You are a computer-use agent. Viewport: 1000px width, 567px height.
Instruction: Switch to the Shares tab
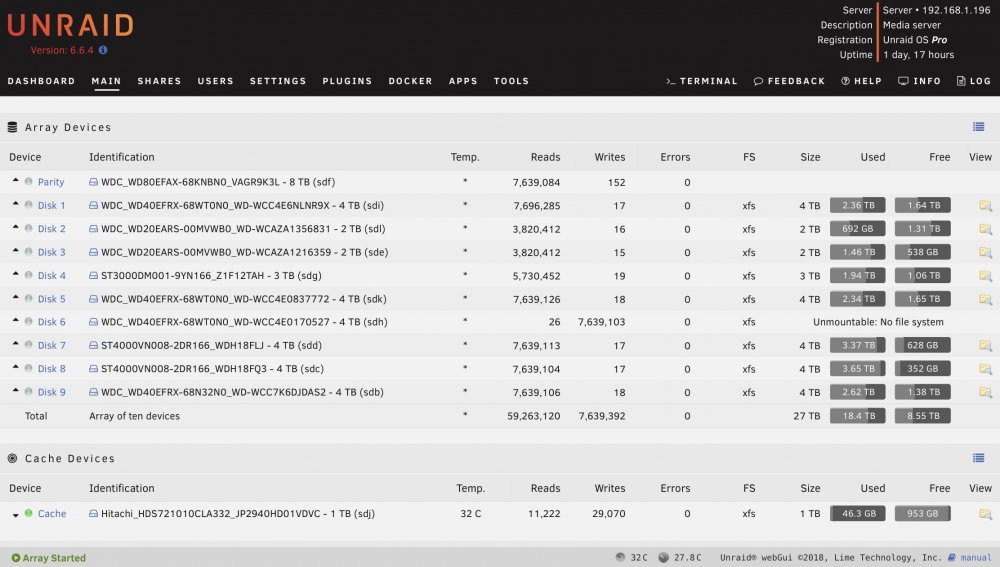(x=159, y=81)
